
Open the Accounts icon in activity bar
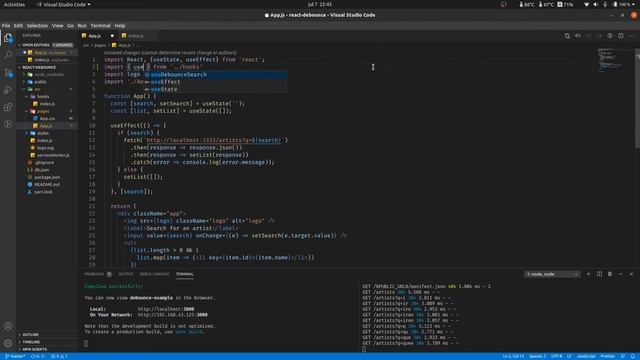[8, 326]
